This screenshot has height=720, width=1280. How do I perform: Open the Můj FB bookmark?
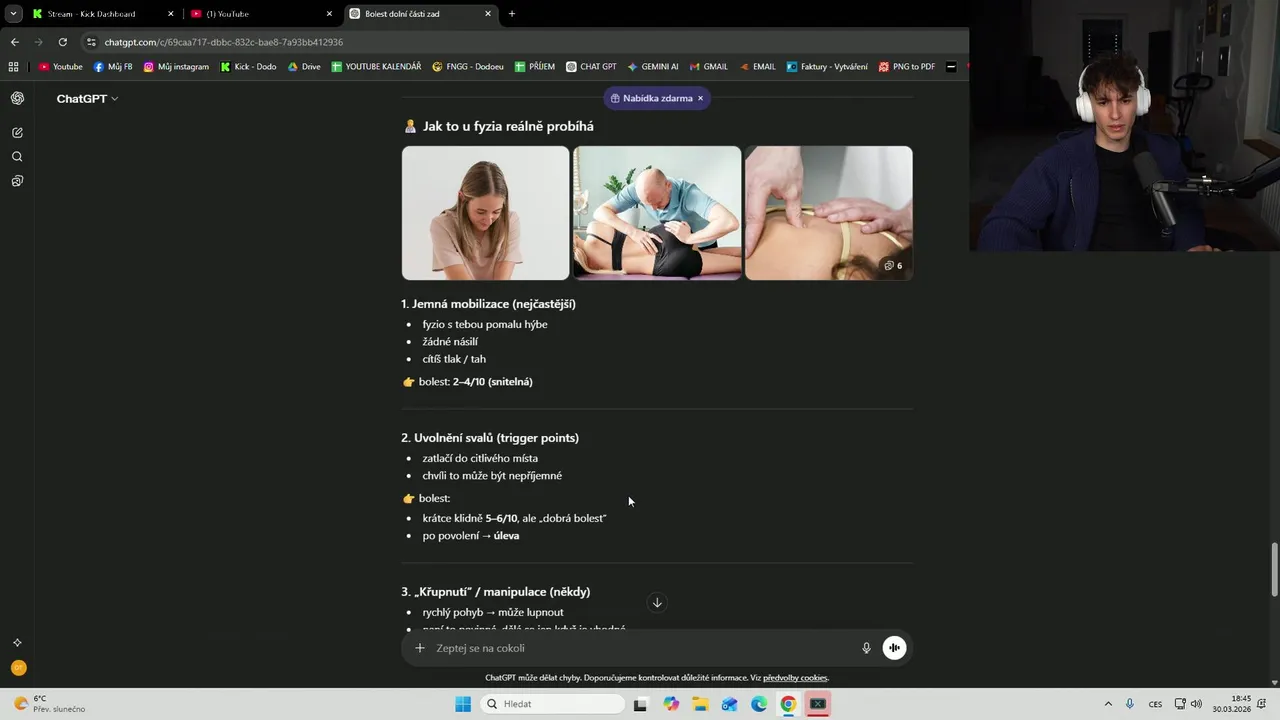(113, 67)
